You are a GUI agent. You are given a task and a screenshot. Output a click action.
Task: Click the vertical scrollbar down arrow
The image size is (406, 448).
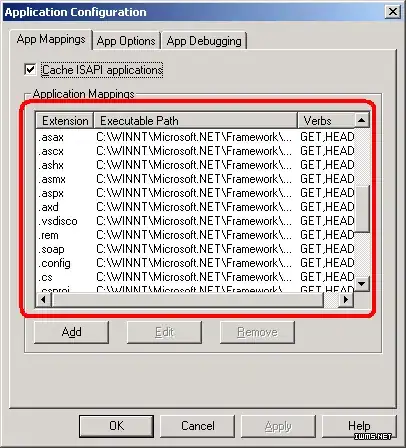[362, 284]
